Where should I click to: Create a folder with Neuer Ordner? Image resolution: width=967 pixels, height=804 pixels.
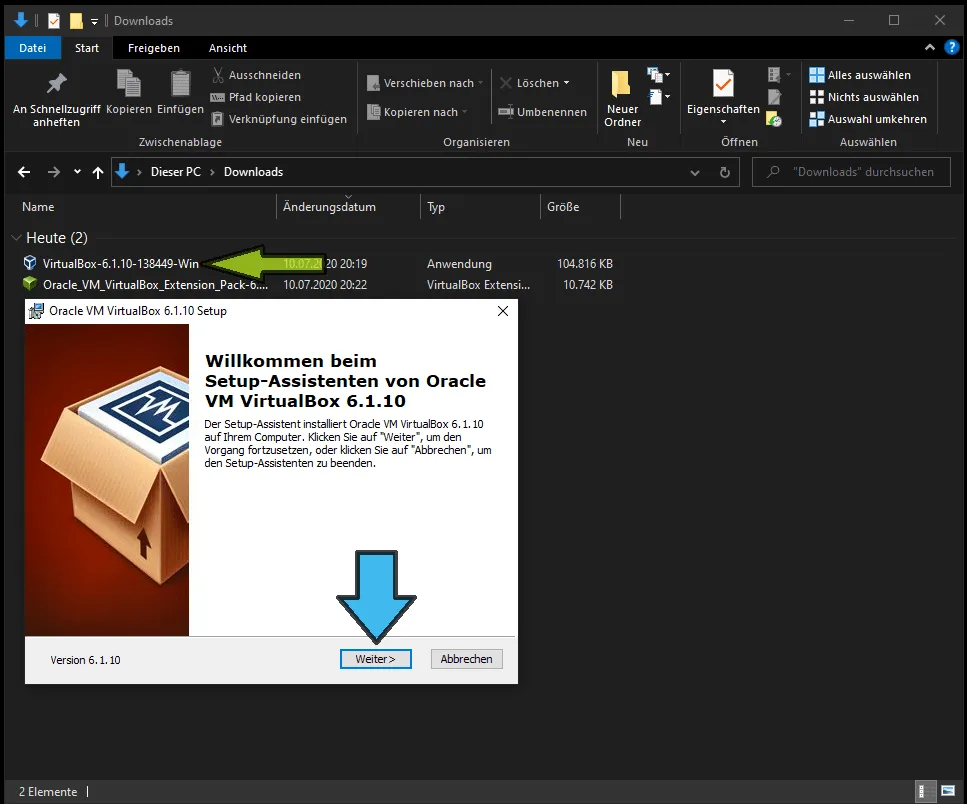622,99
